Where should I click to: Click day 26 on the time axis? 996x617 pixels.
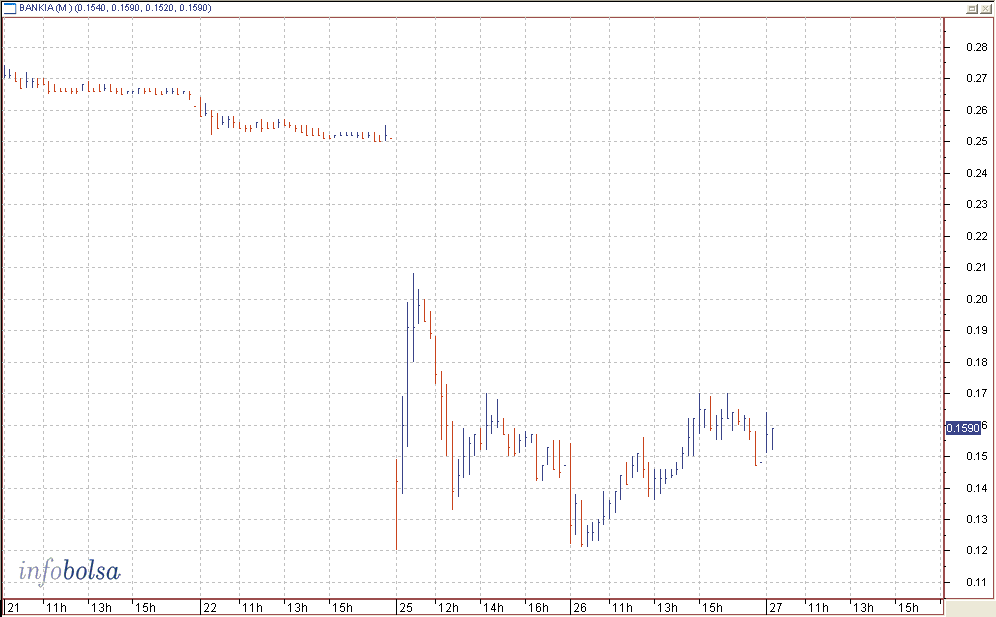[x=580, y=607]
